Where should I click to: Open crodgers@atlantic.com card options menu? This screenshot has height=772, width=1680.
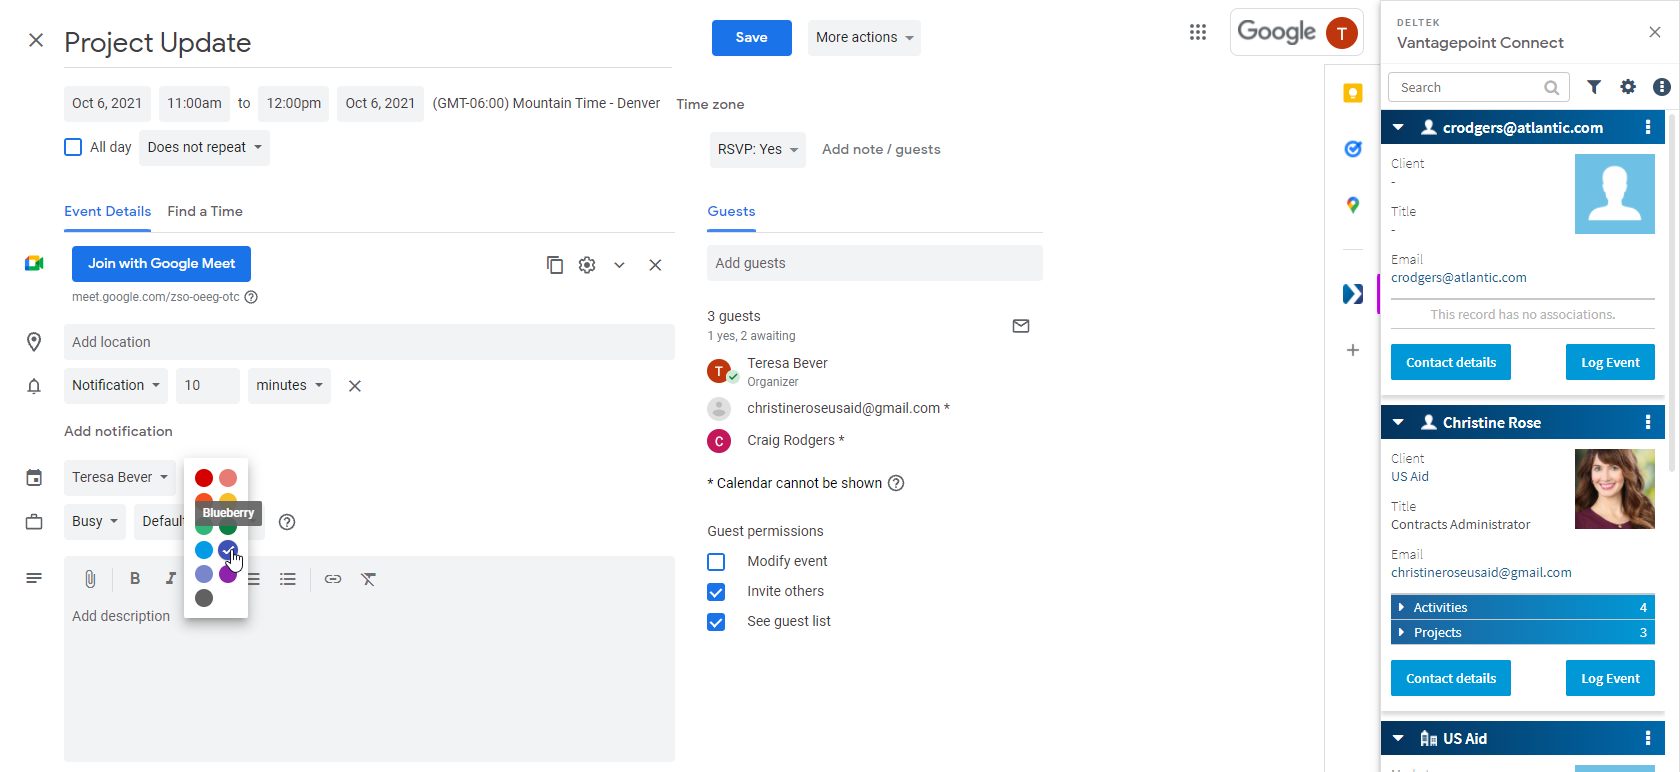(1648, 127)
